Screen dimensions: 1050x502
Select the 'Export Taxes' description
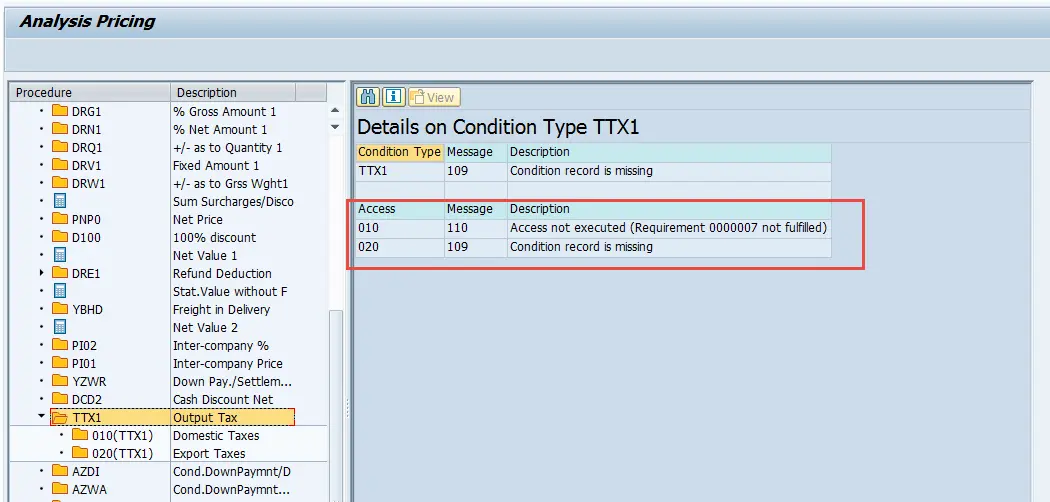[x=209, y=454]
